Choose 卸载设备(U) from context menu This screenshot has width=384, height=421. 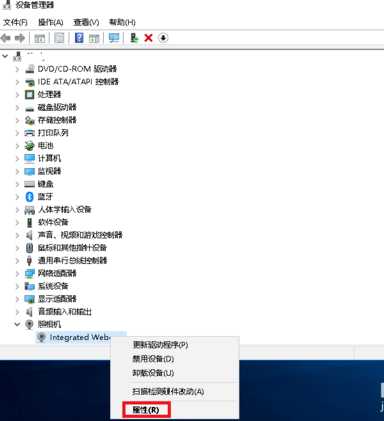click(x=153, y=373)
